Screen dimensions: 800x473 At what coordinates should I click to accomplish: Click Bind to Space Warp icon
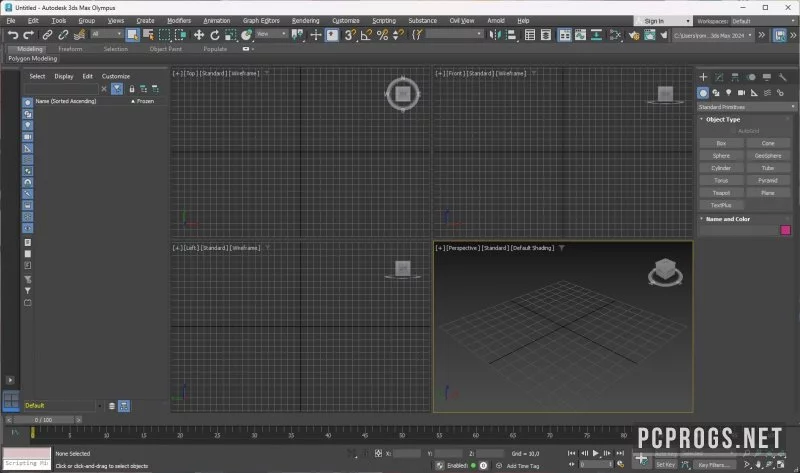tap(79, 35)
